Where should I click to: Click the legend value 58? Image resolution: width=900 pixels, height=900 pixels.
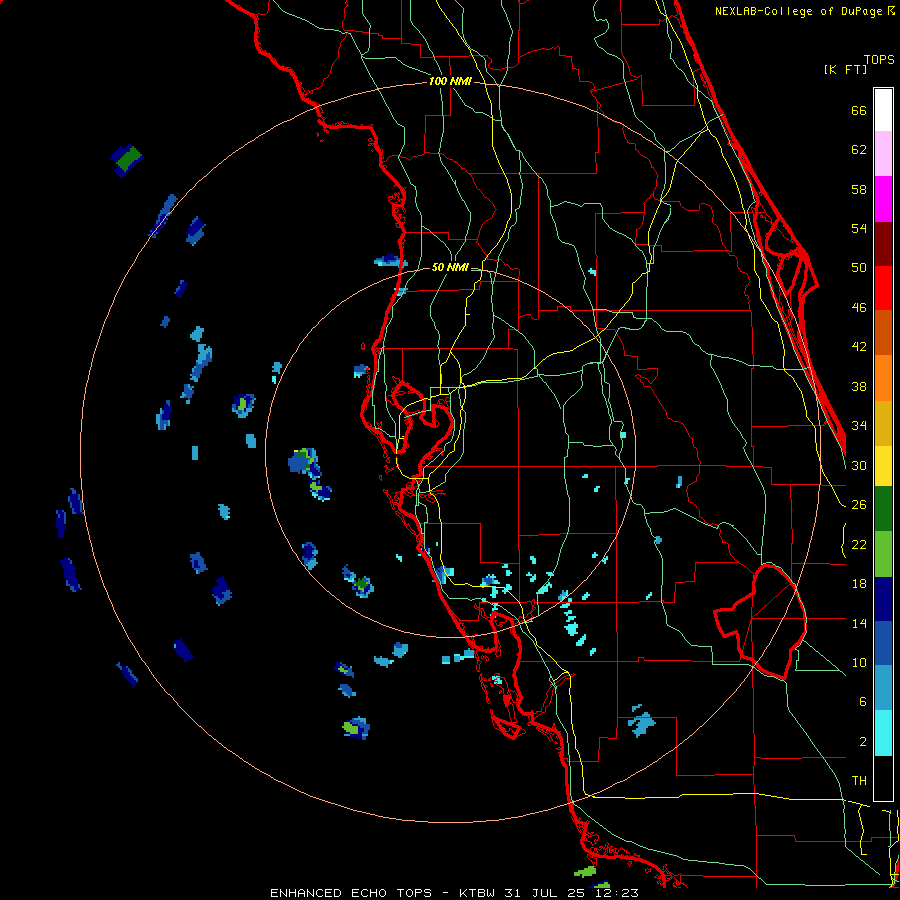click(x=859, y=189)
